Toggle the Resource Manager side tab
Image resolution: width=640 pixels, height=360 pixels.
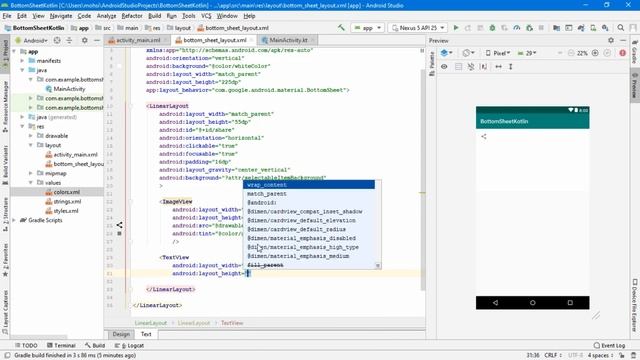pos(5,106)
